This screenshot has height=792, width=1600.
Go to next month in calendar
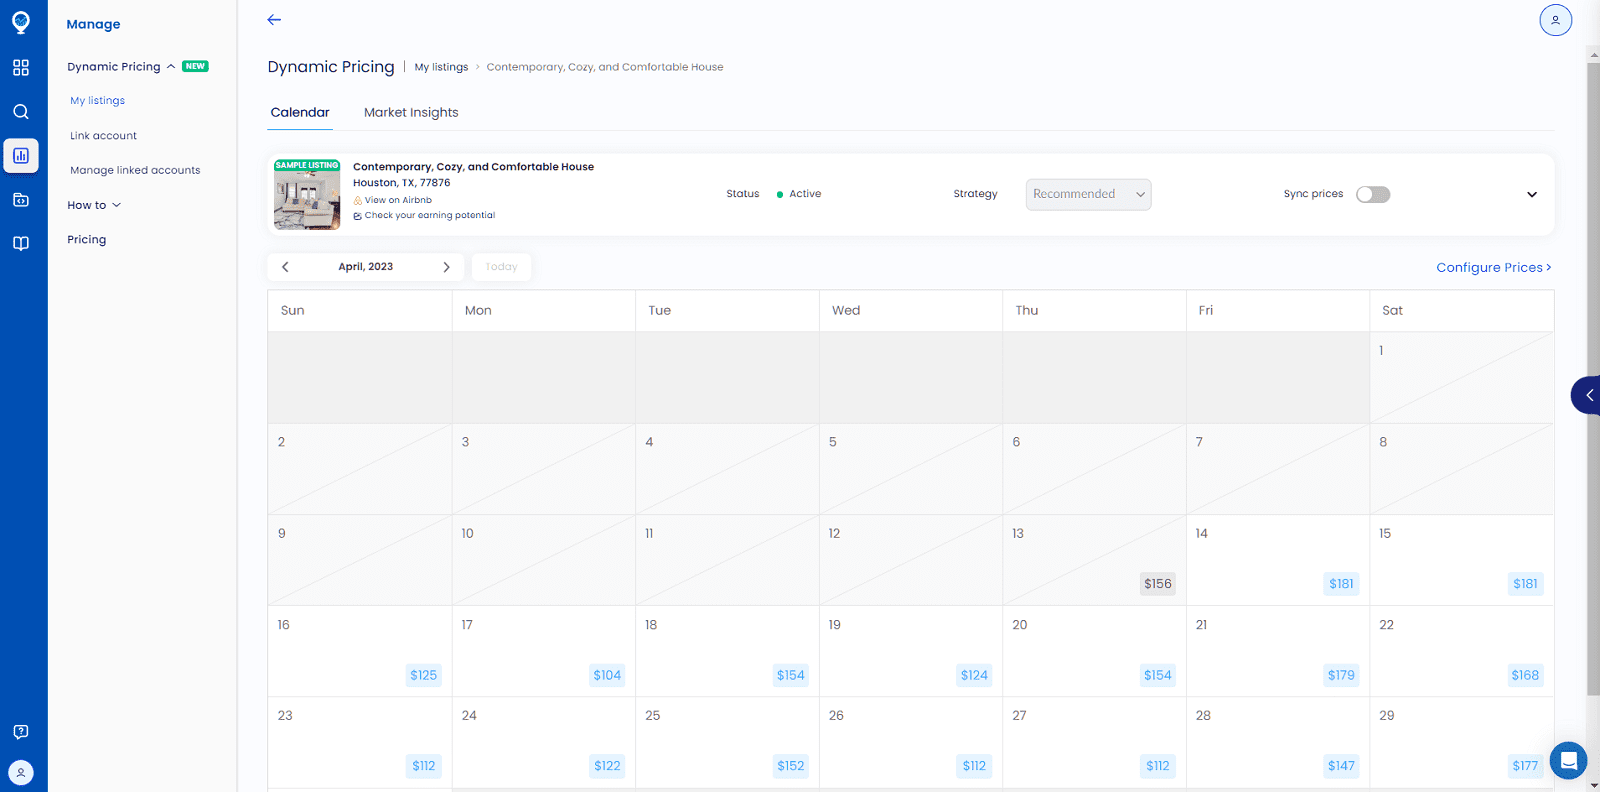pyautogui.click(x=446, y=267)
